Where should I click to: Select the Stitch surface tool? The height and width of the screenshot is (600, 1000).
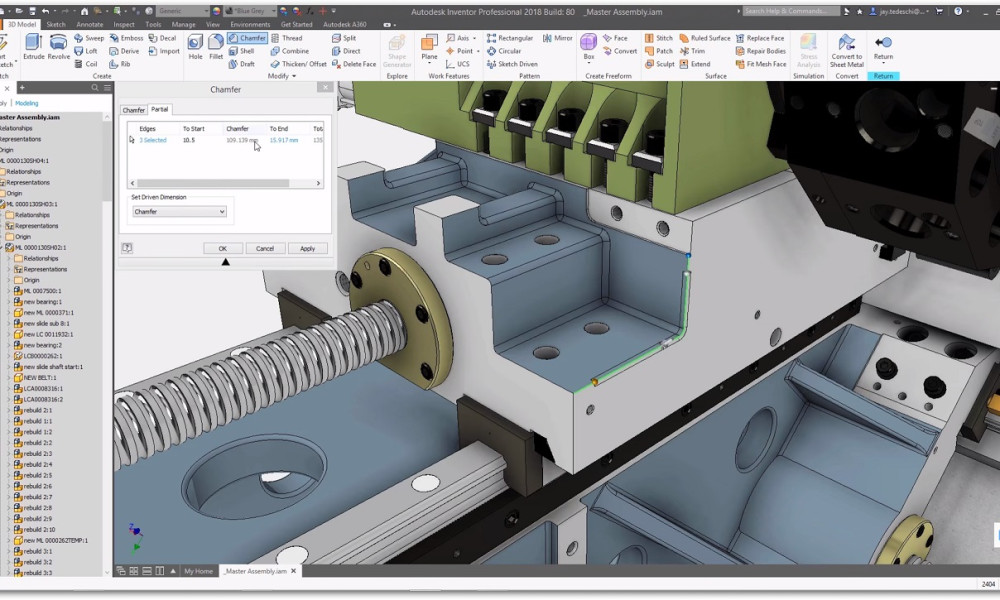click(659, 38)
